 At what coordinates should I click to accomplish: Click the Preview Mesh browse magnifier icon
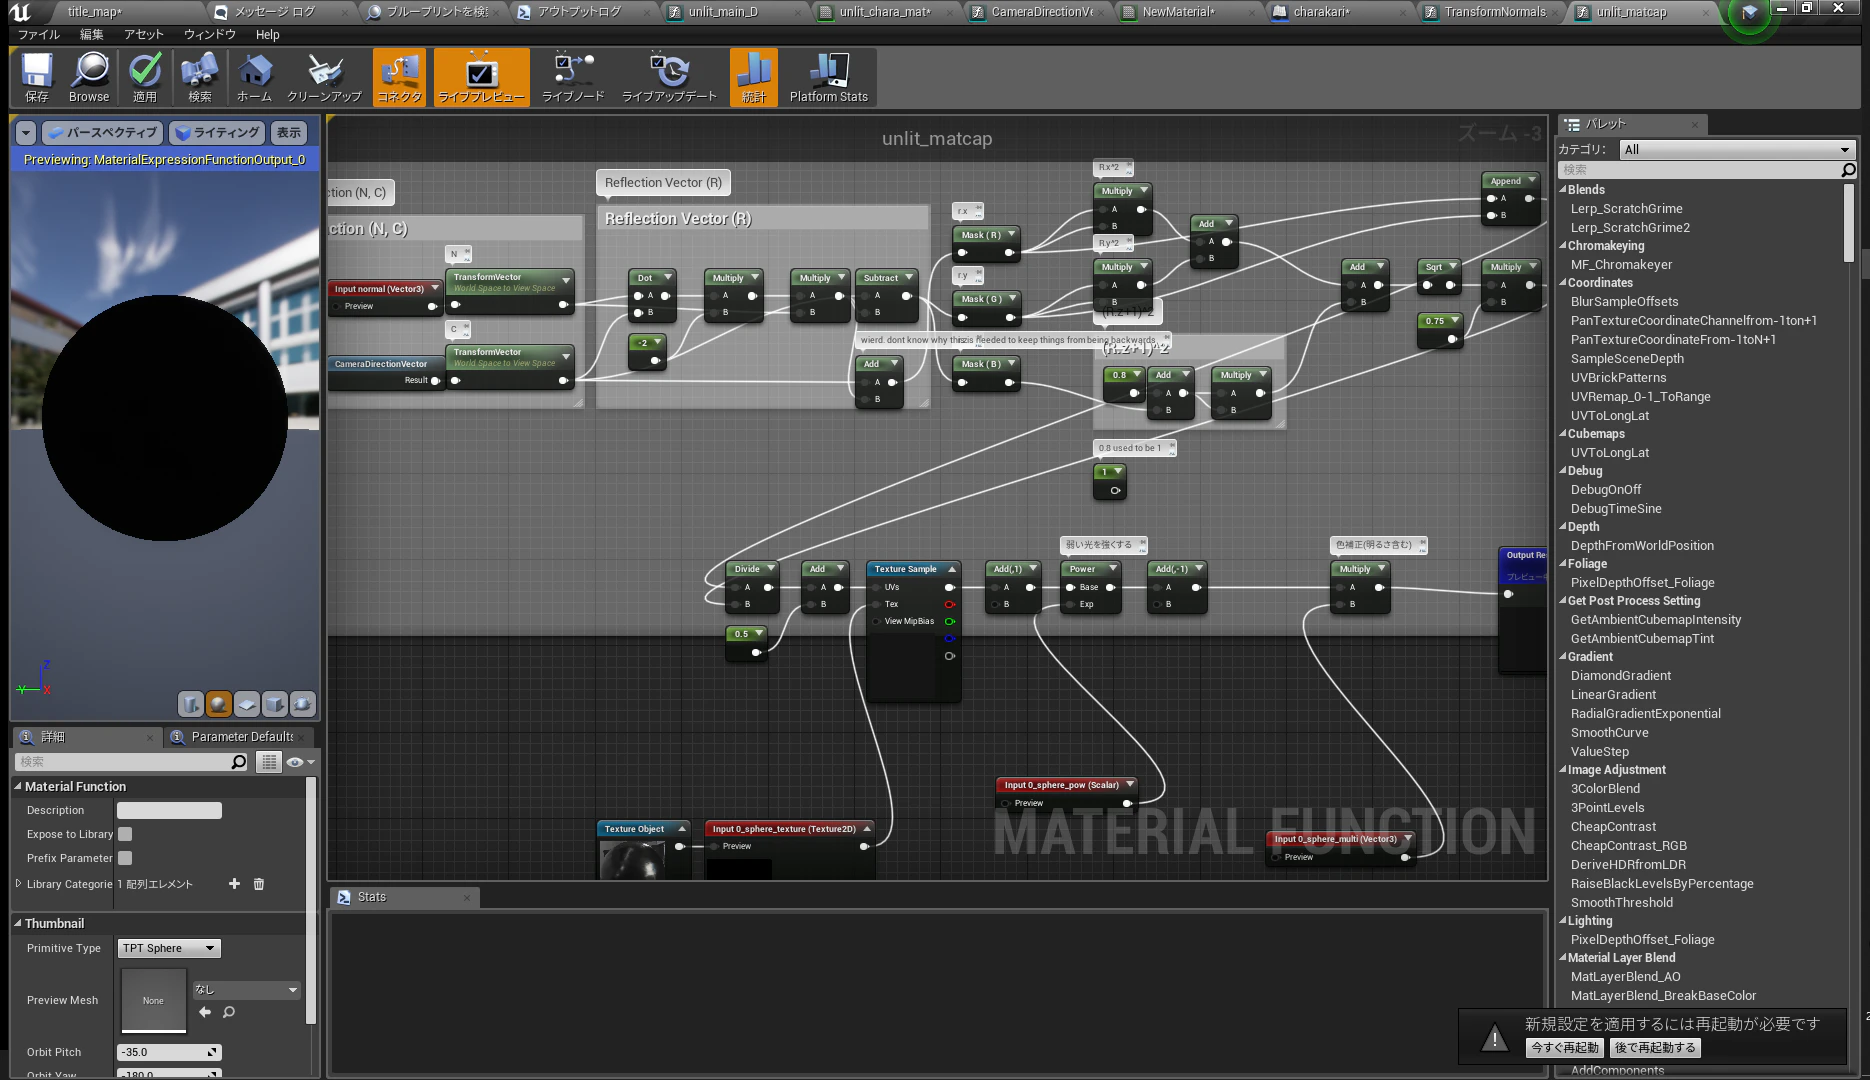click(x=229, y=1012)
